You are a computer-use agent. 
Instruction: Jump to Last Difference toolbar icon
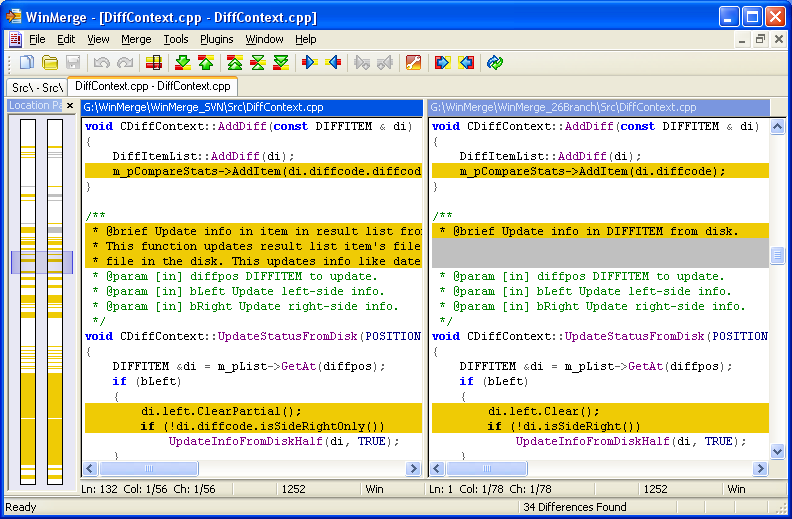click(x=281, y=63)
